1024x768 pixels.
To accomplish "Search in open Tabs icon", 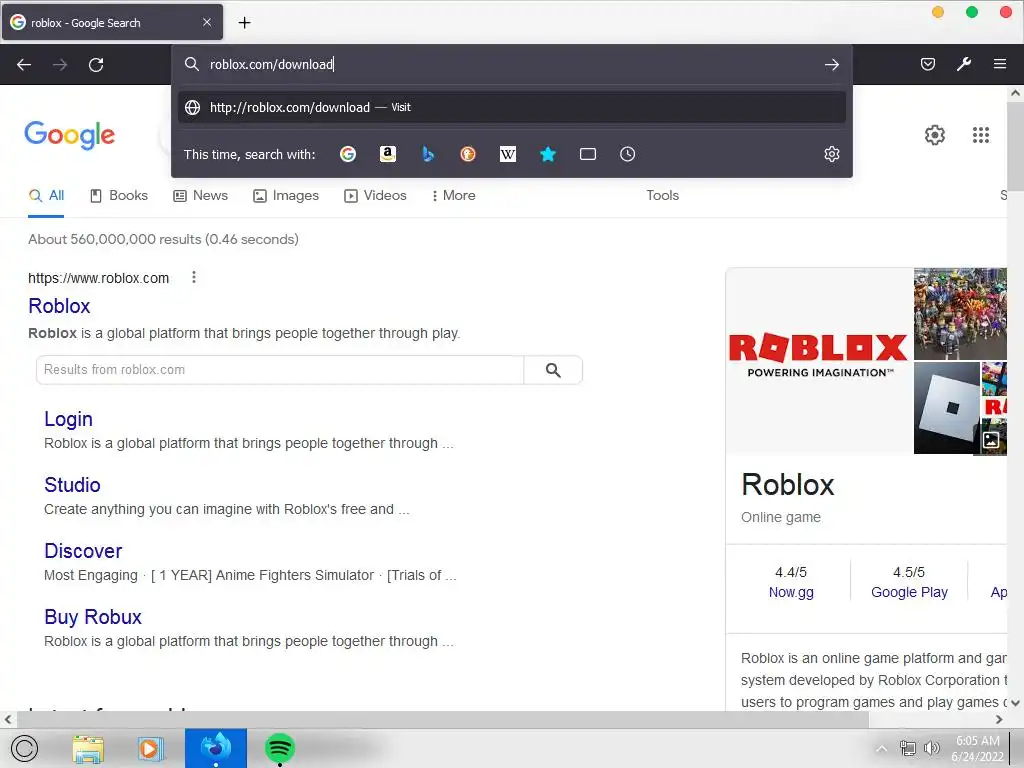I will point(588,154).
